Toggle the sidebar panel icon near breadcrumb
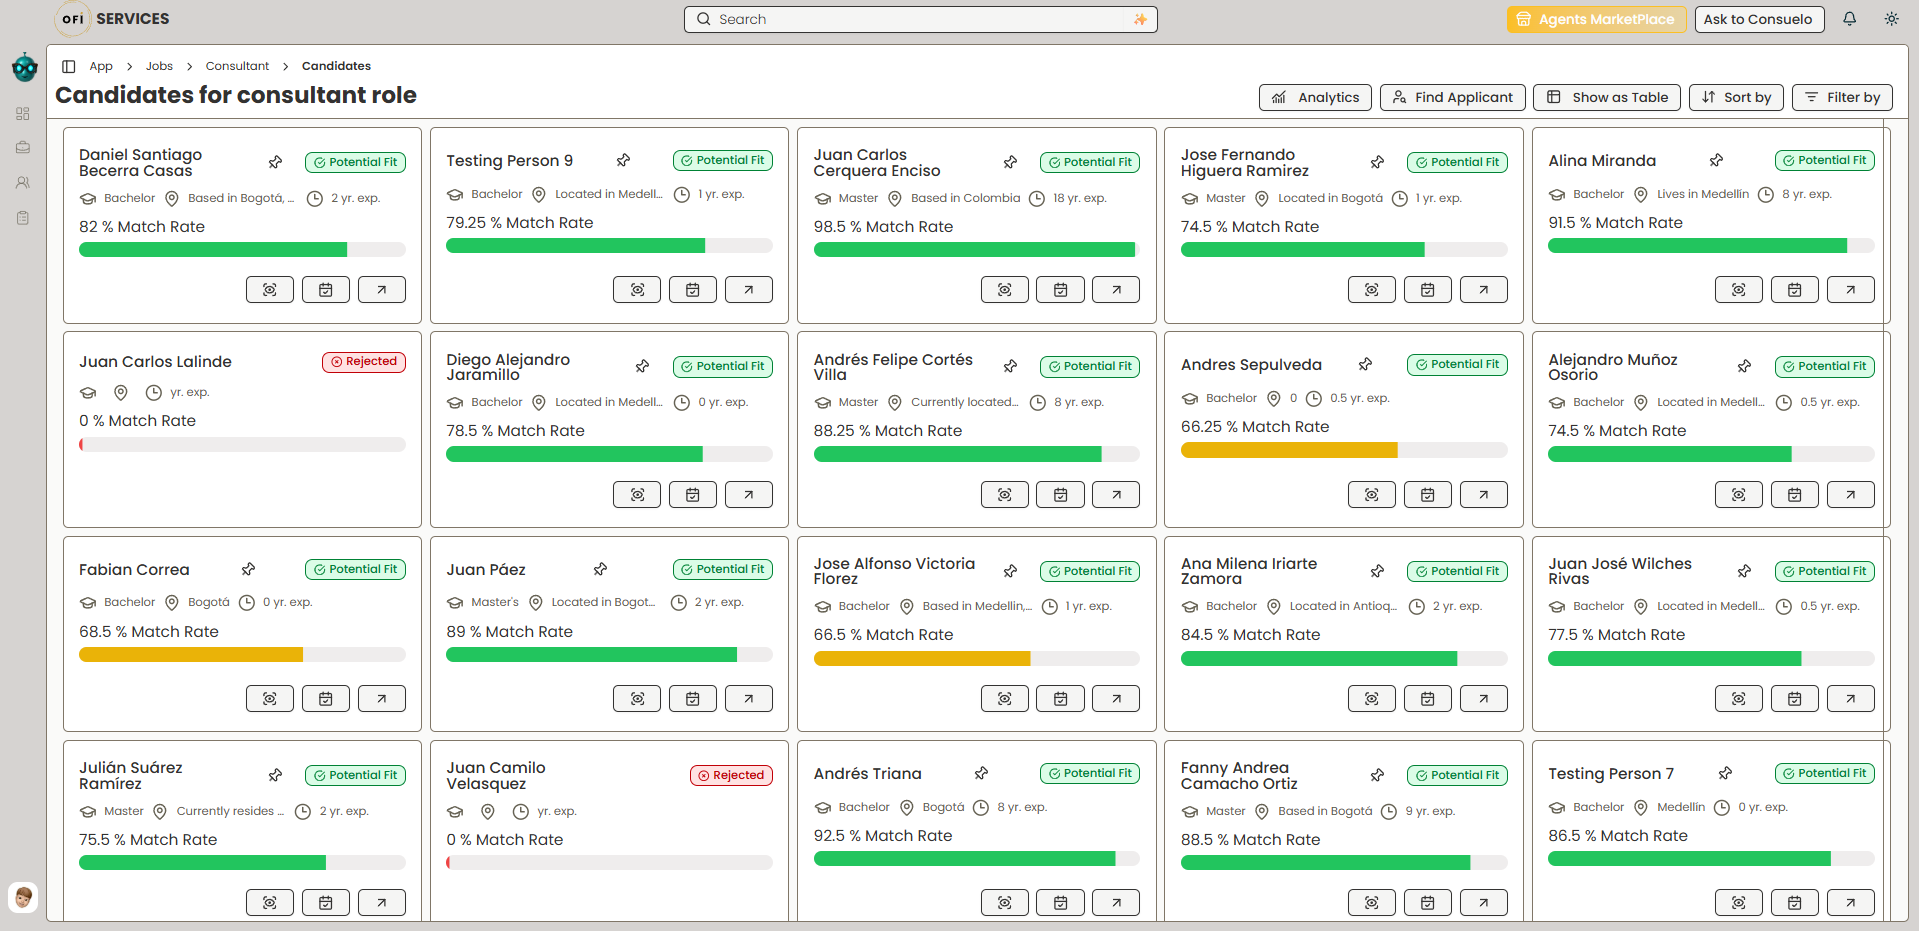 (69, 66)
